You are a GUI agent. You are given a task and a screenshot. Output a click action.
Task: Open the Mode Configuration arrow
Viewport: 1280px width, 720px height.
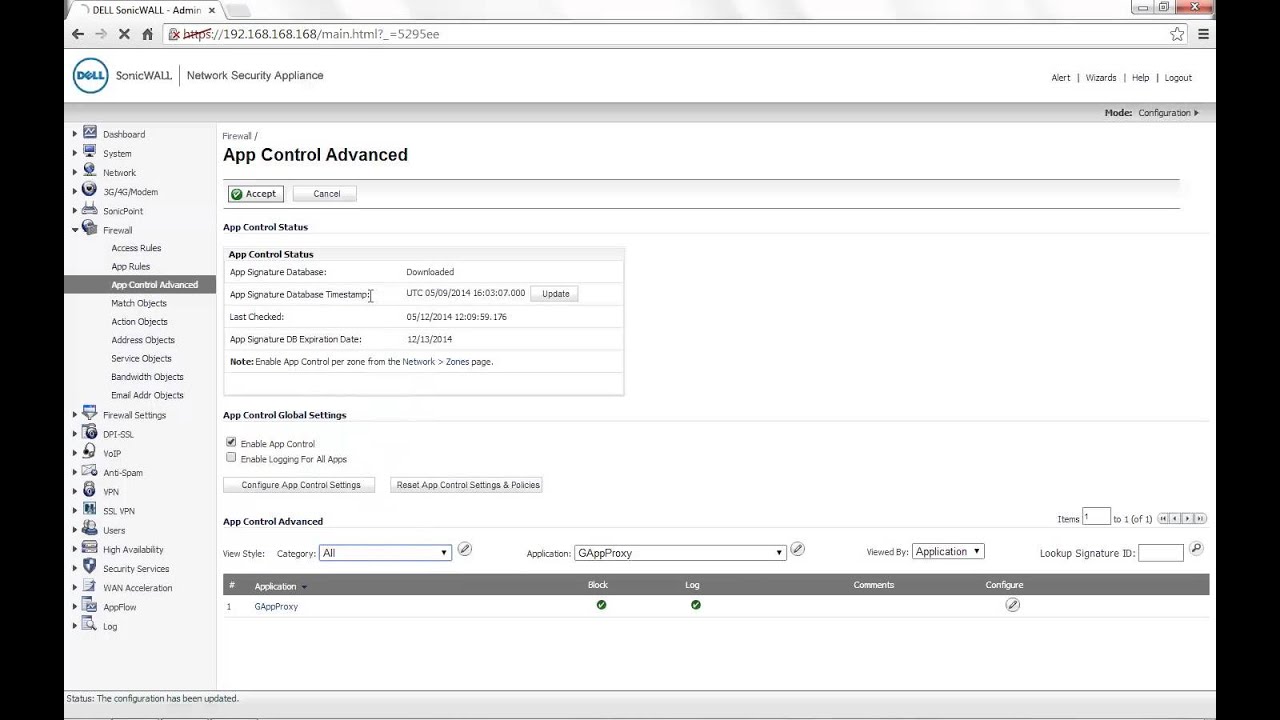click(x=1196, y=113)
